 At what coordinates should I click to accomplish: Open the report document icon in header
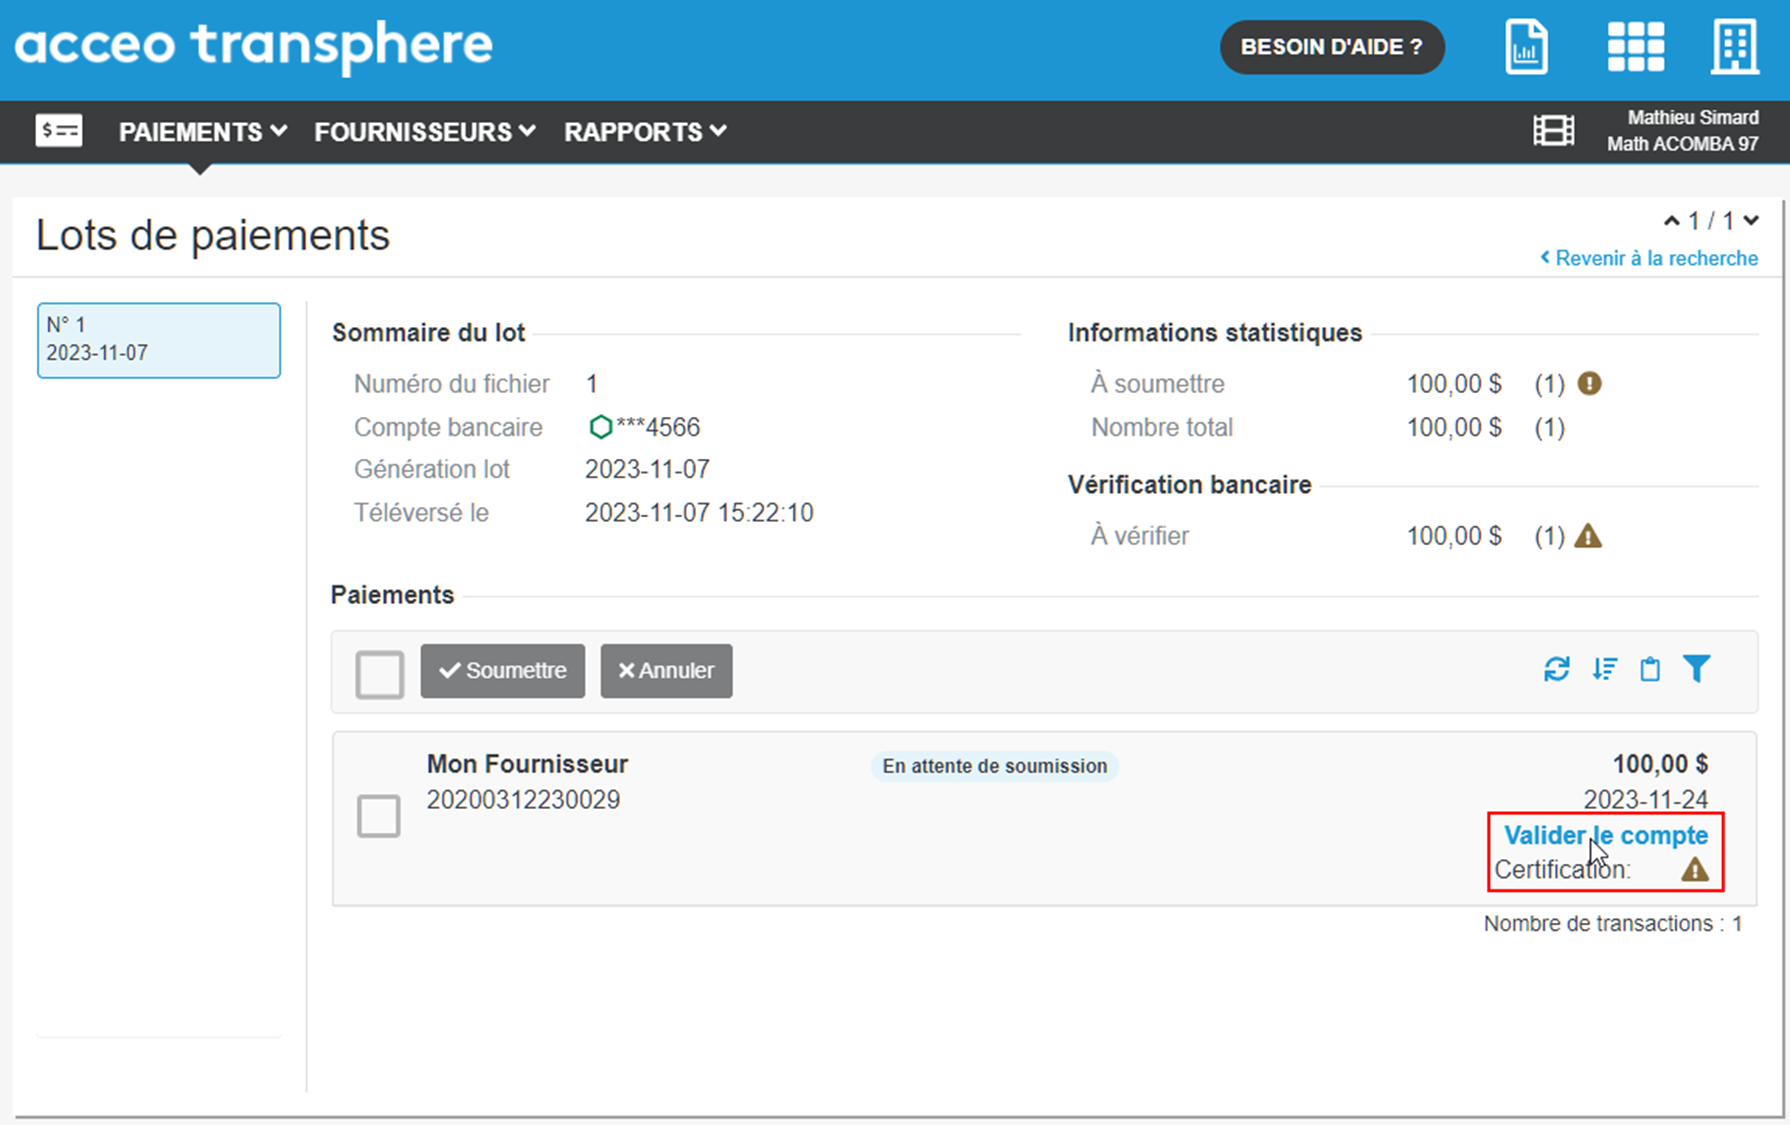tap(1526, 47)
